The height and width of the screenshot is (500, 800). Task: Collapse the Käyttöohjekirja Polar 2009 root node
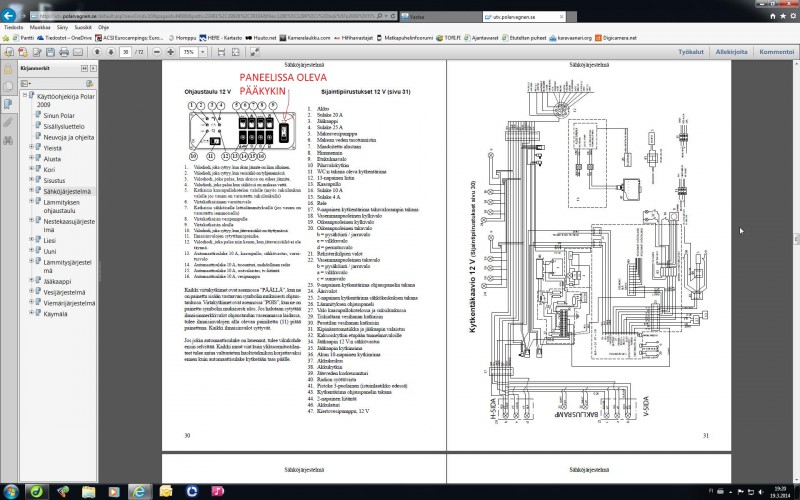click(x=24, y=96)
